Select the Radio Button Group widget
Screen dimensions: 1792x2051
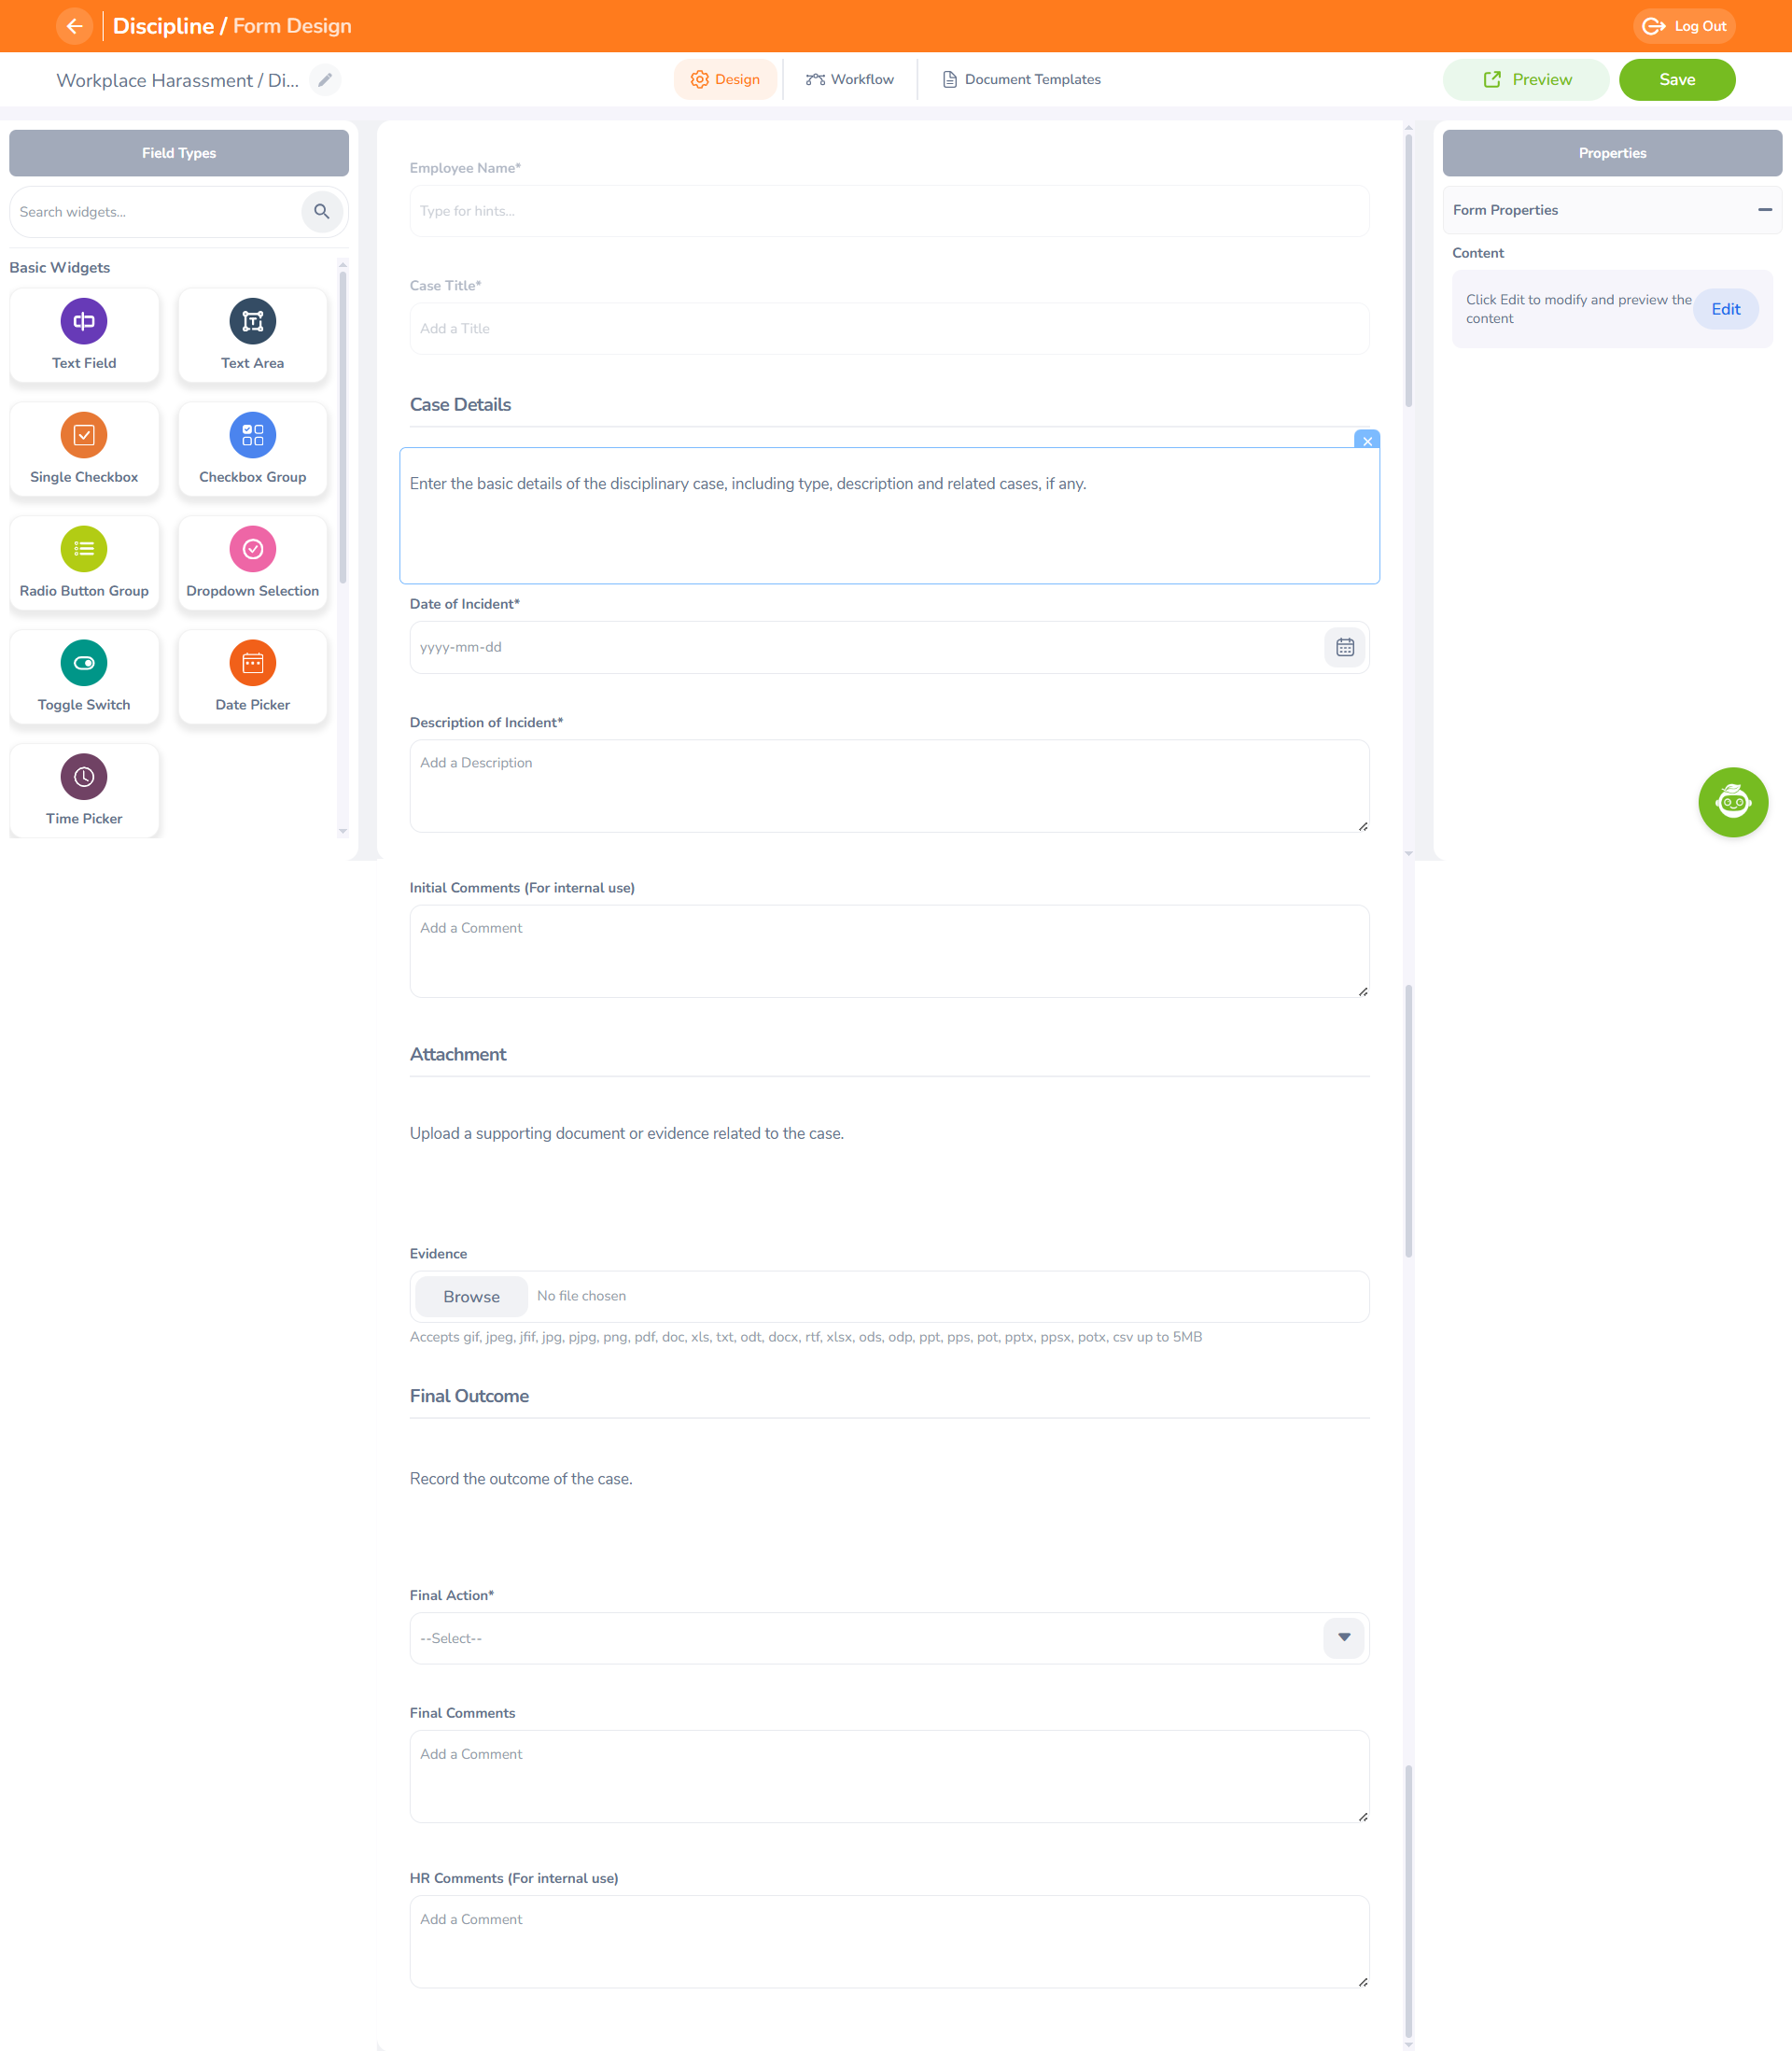pos(84,563)
